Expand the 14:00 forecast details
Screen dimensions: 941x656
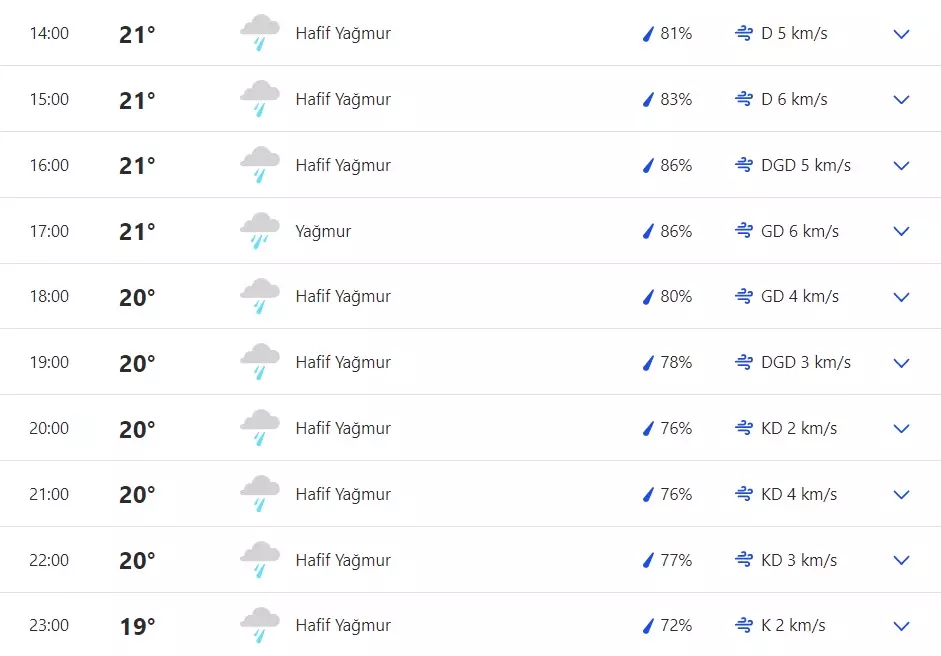click(901, 34)
